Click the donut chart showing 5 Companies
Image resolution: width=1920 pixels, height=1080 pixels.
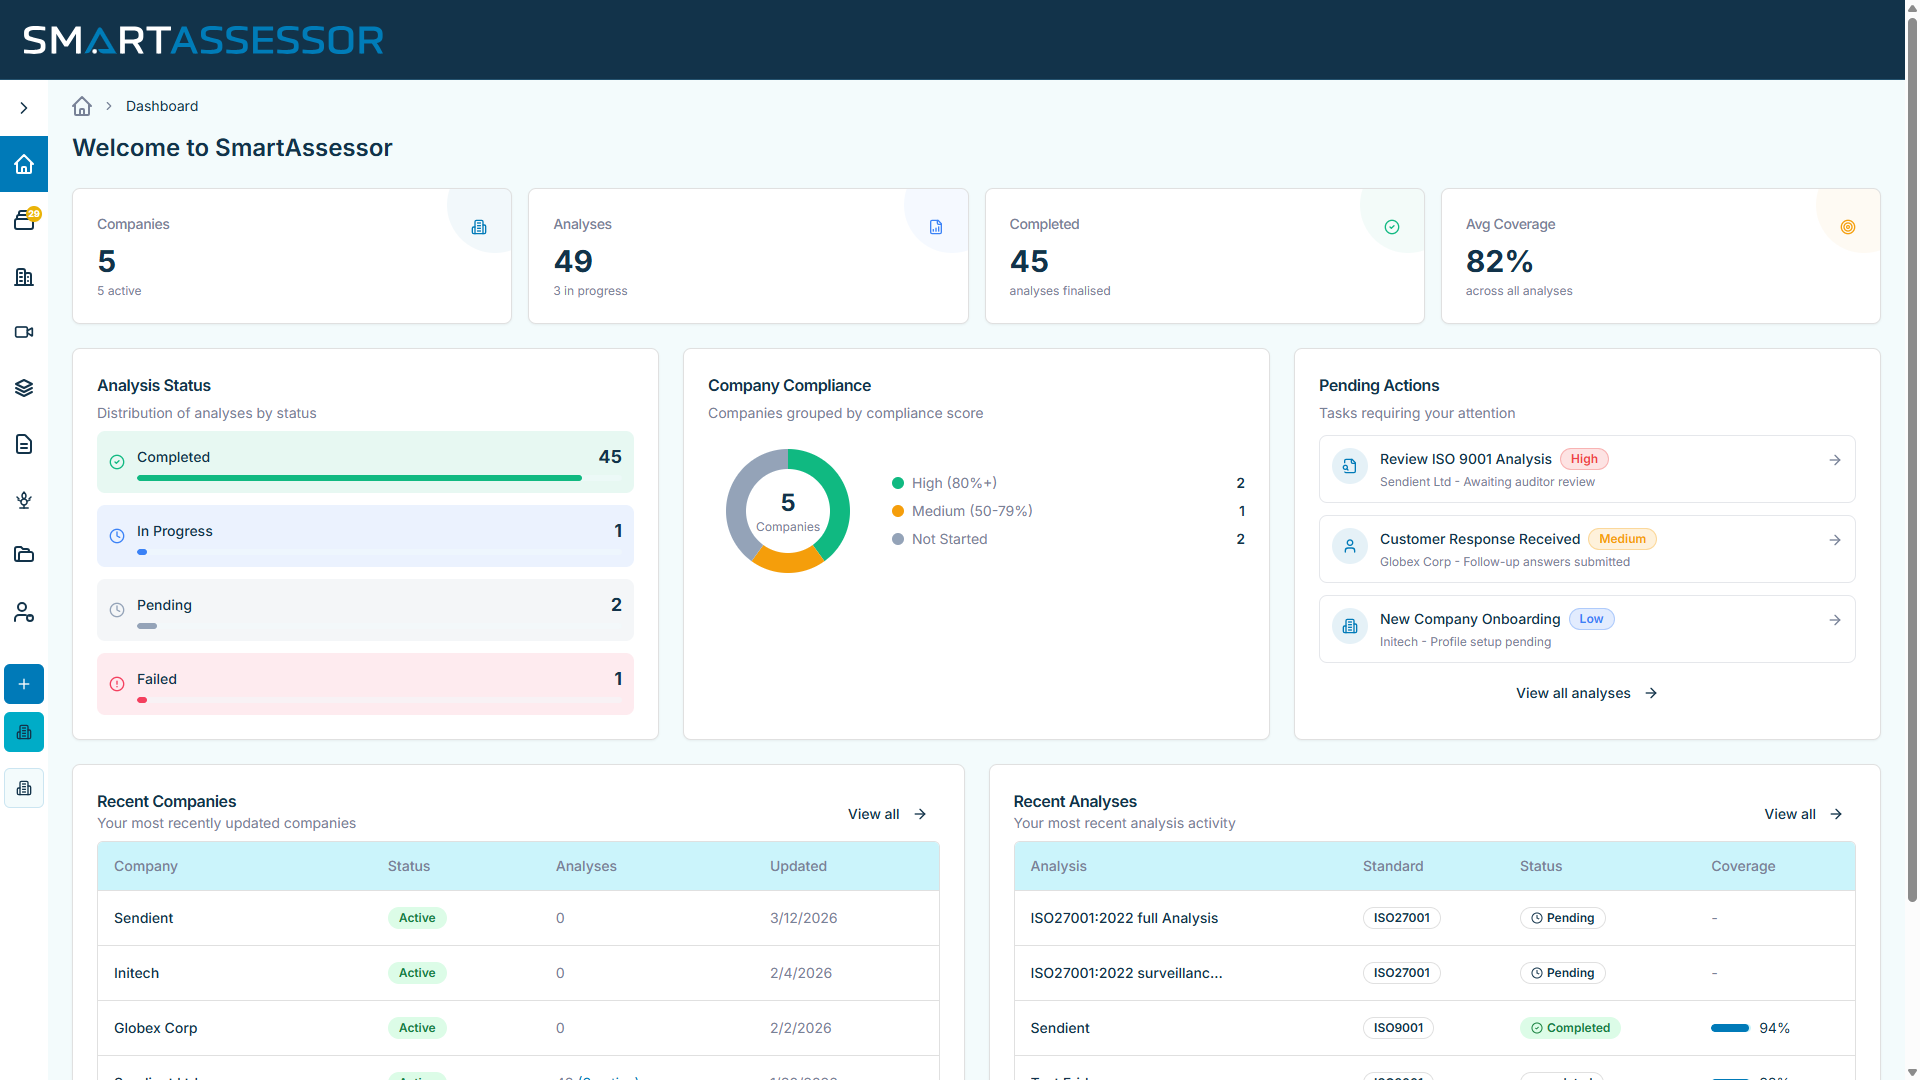point(787,511)
